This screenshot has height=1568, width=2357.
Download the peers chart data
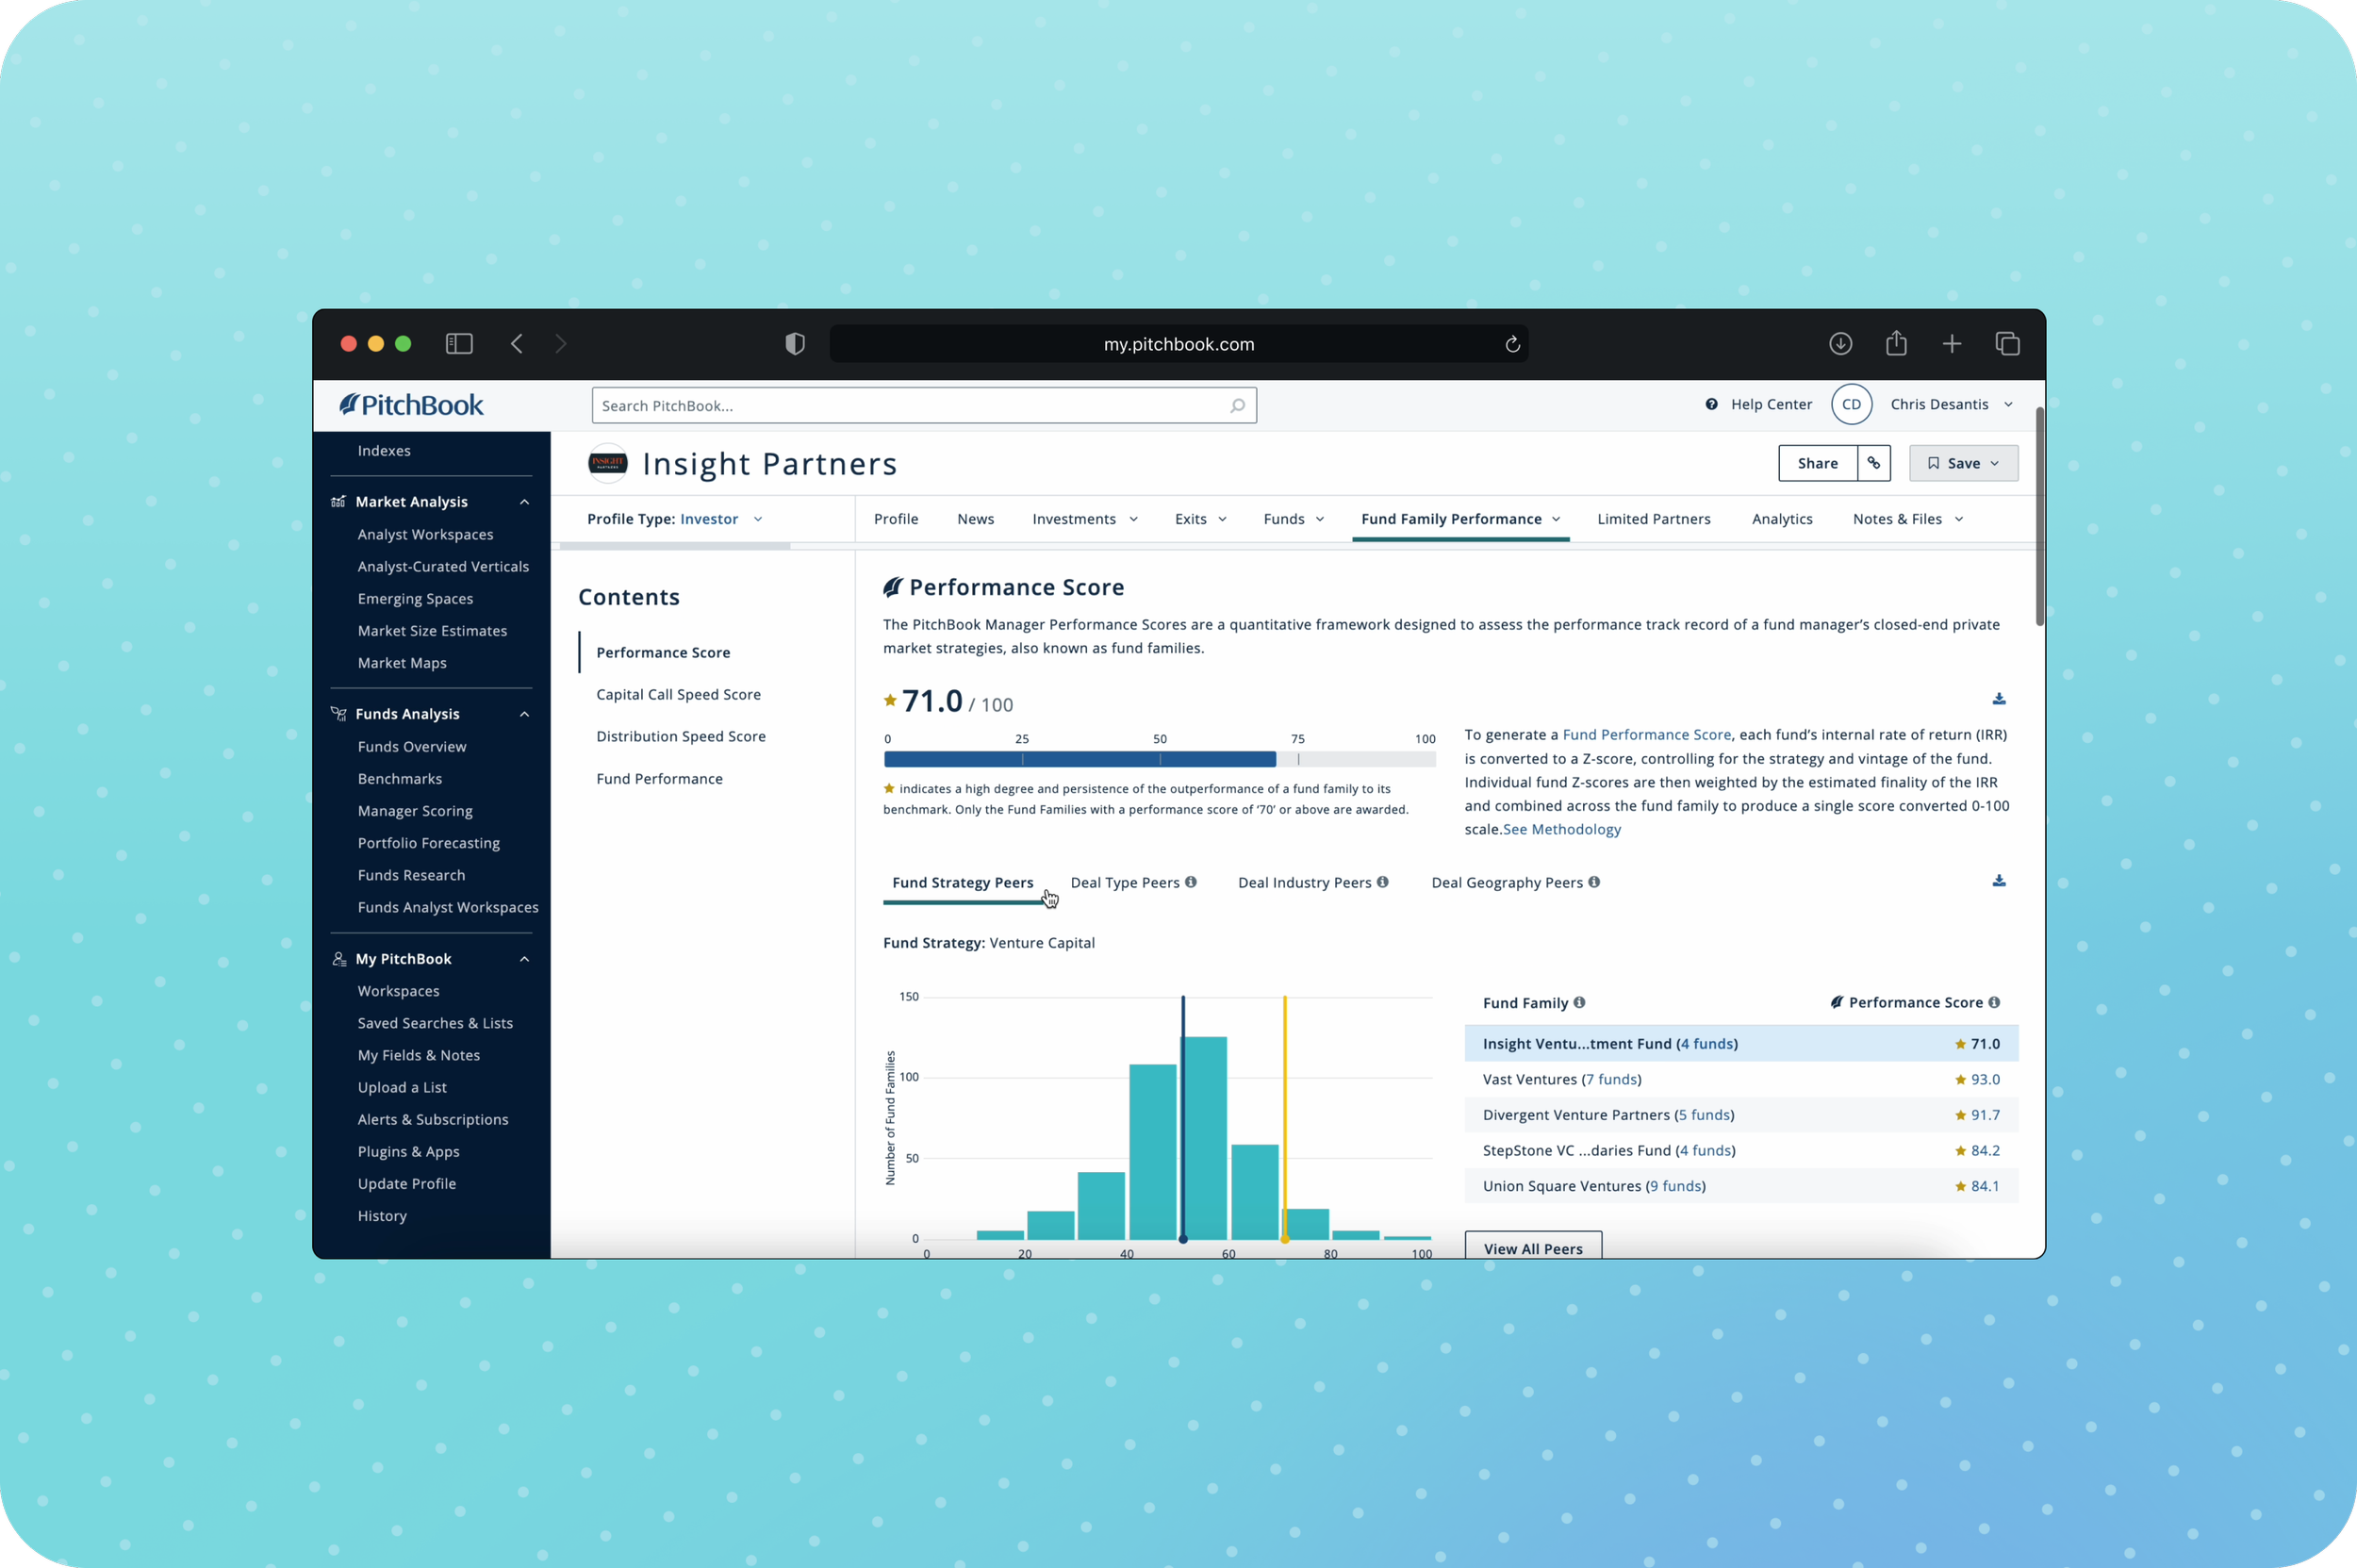pyautogui.click(x=1998, y=881)
